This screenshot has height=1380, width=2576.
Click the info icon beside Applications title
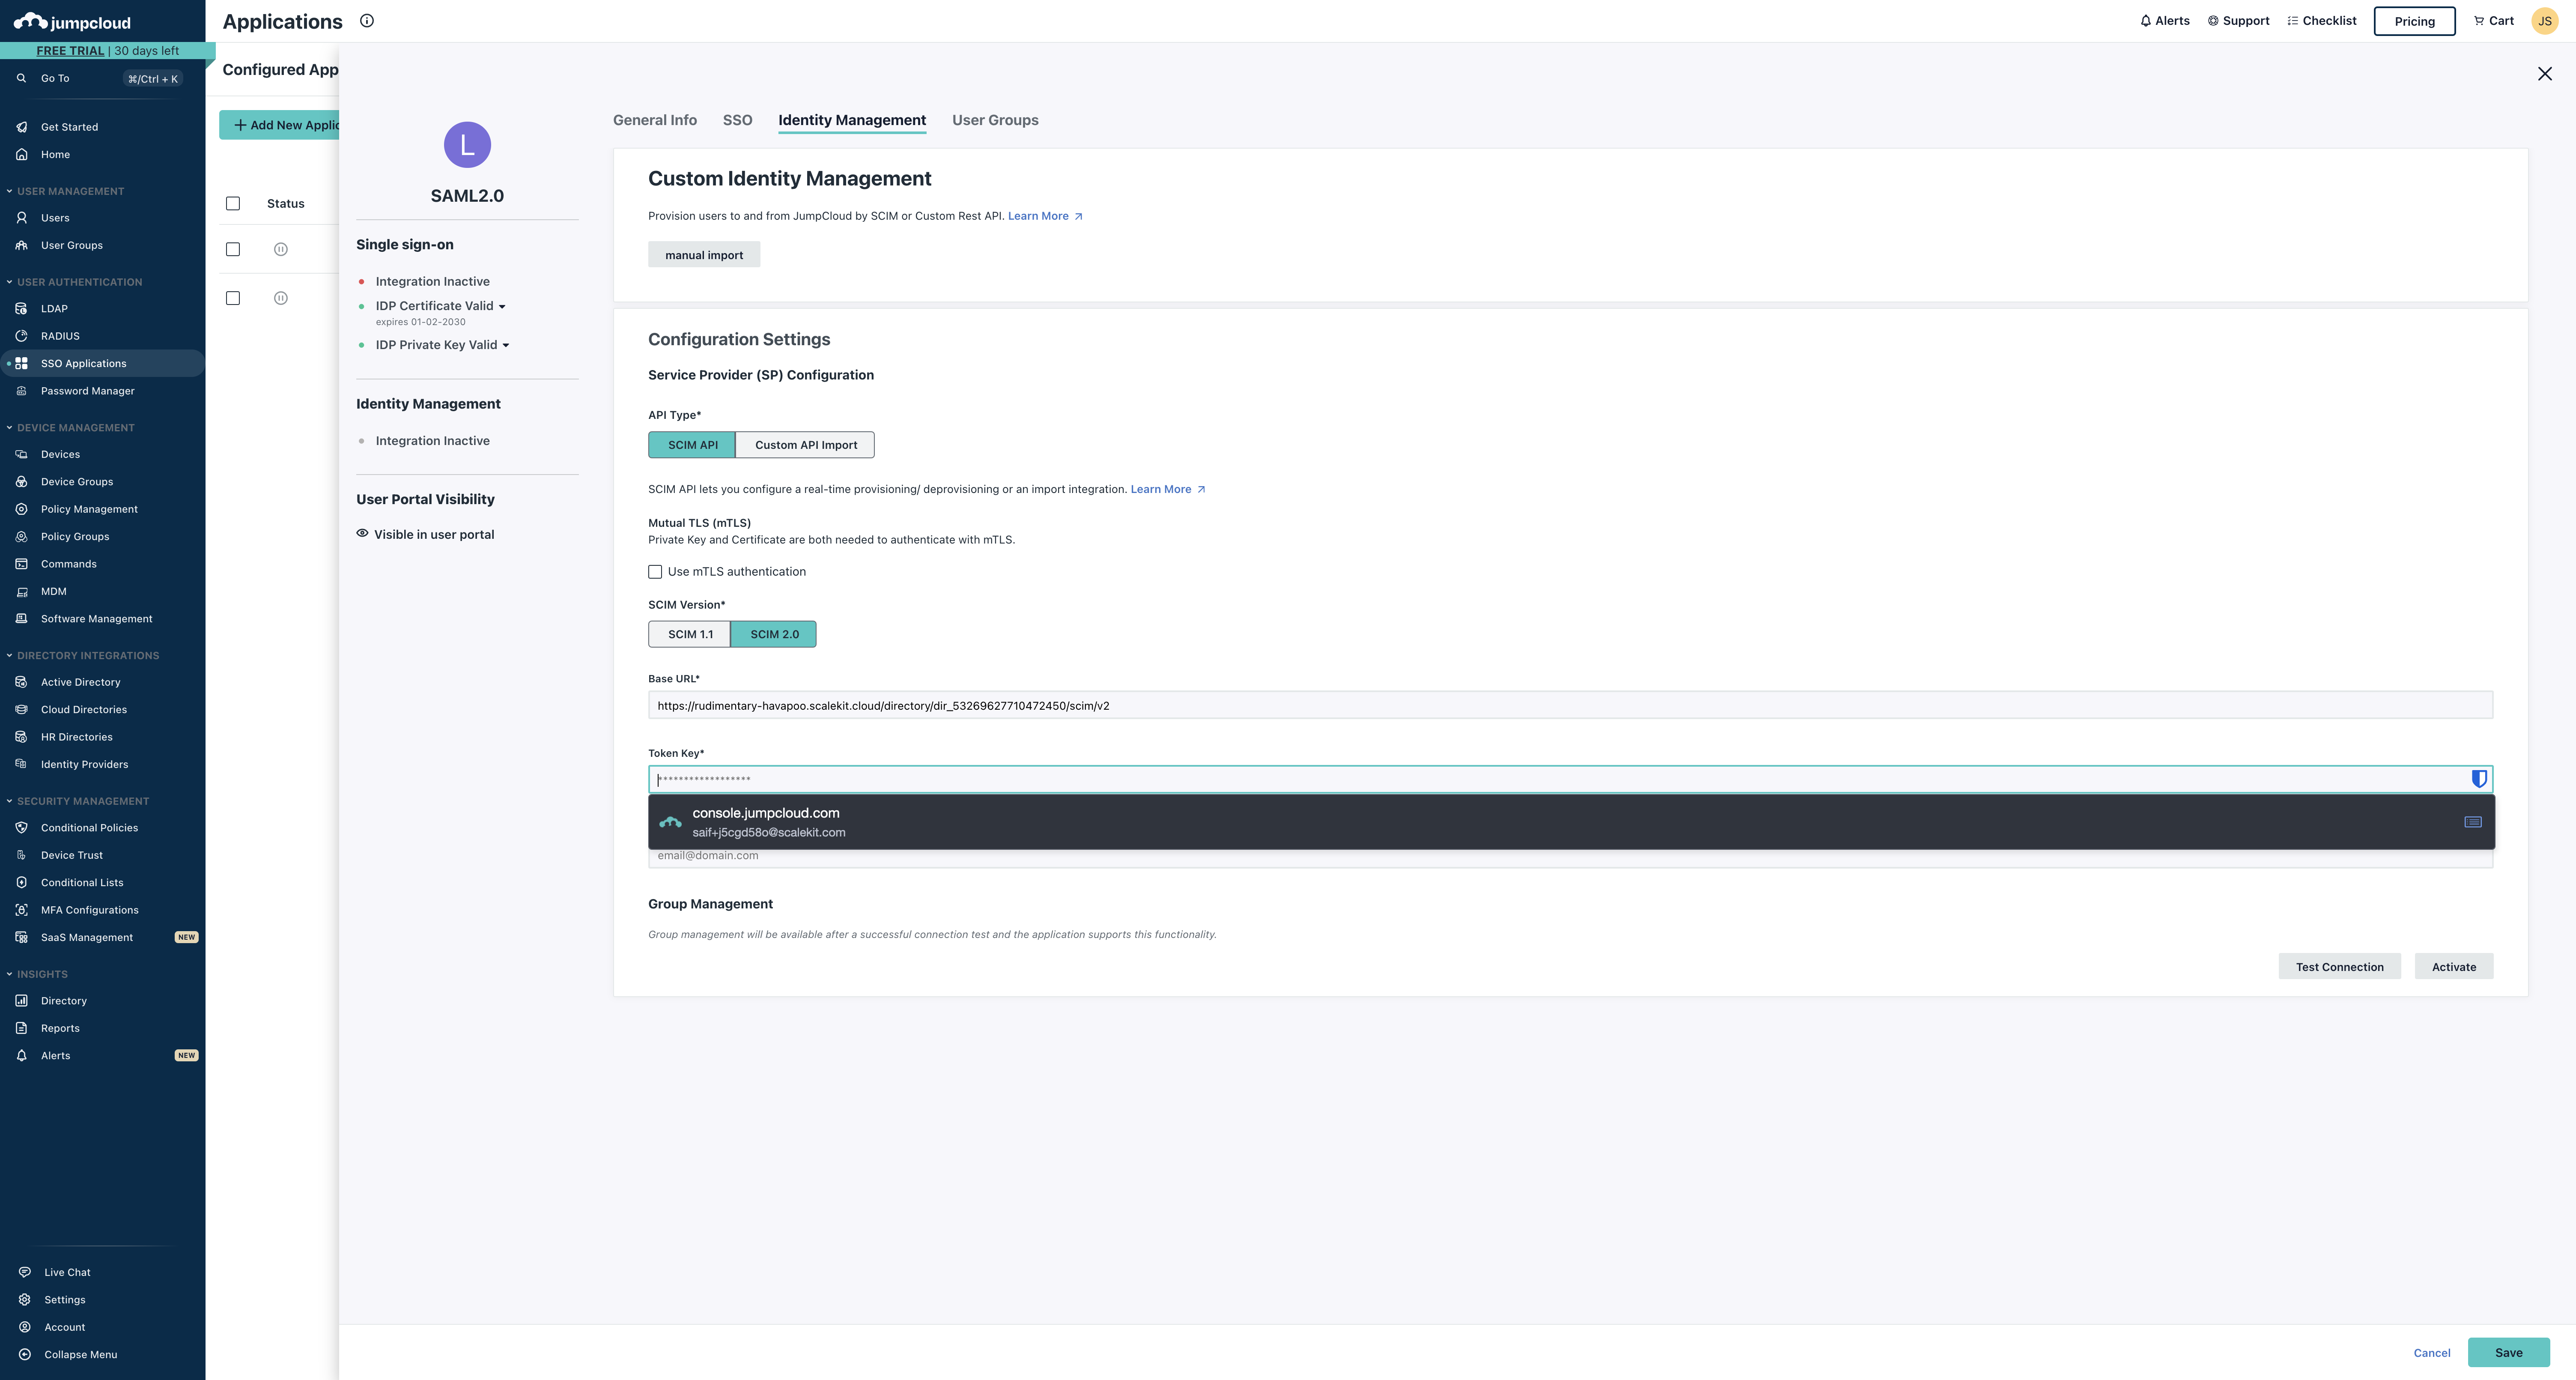(x=367, y=20)
